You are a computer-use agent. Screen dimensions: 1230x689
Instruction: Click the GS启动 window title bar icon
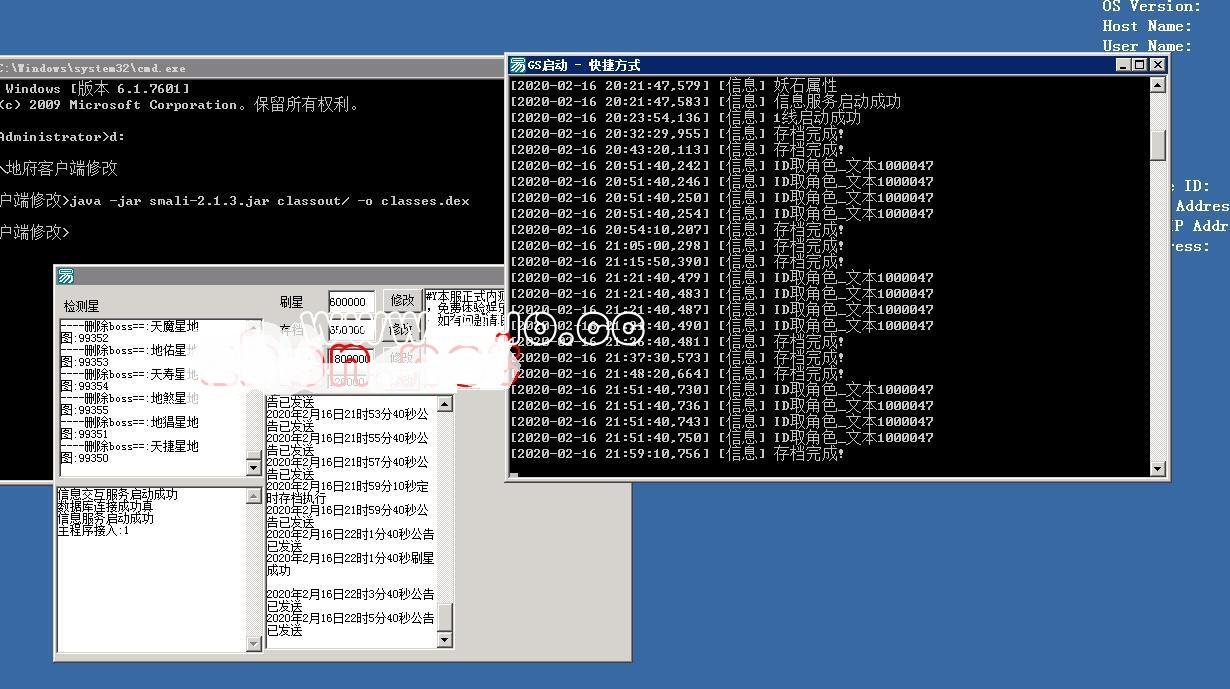tap(517, 65)
